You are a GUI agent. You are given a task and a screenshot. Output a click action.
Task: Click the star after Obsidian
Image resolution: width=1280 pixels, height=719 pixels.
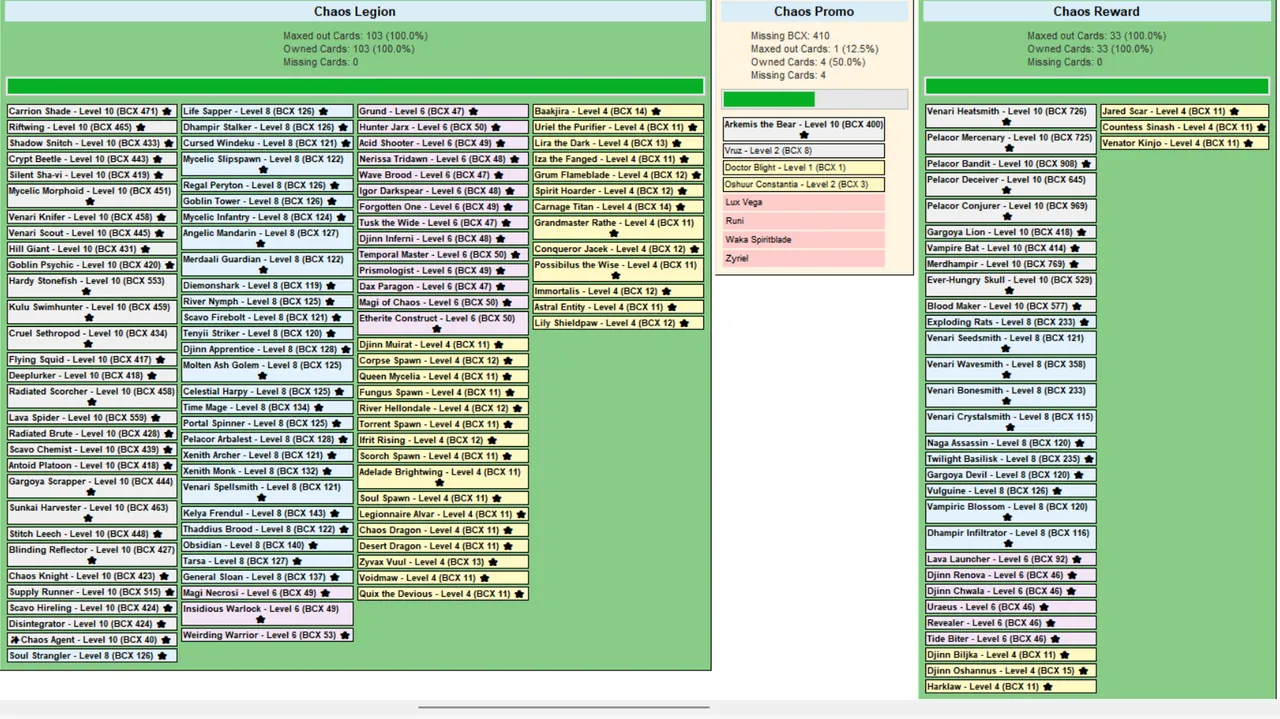click(313, 546)
